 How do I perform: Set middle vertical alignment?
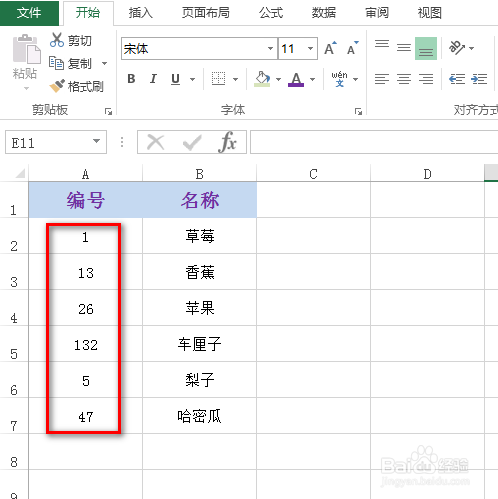click(404, 48)
